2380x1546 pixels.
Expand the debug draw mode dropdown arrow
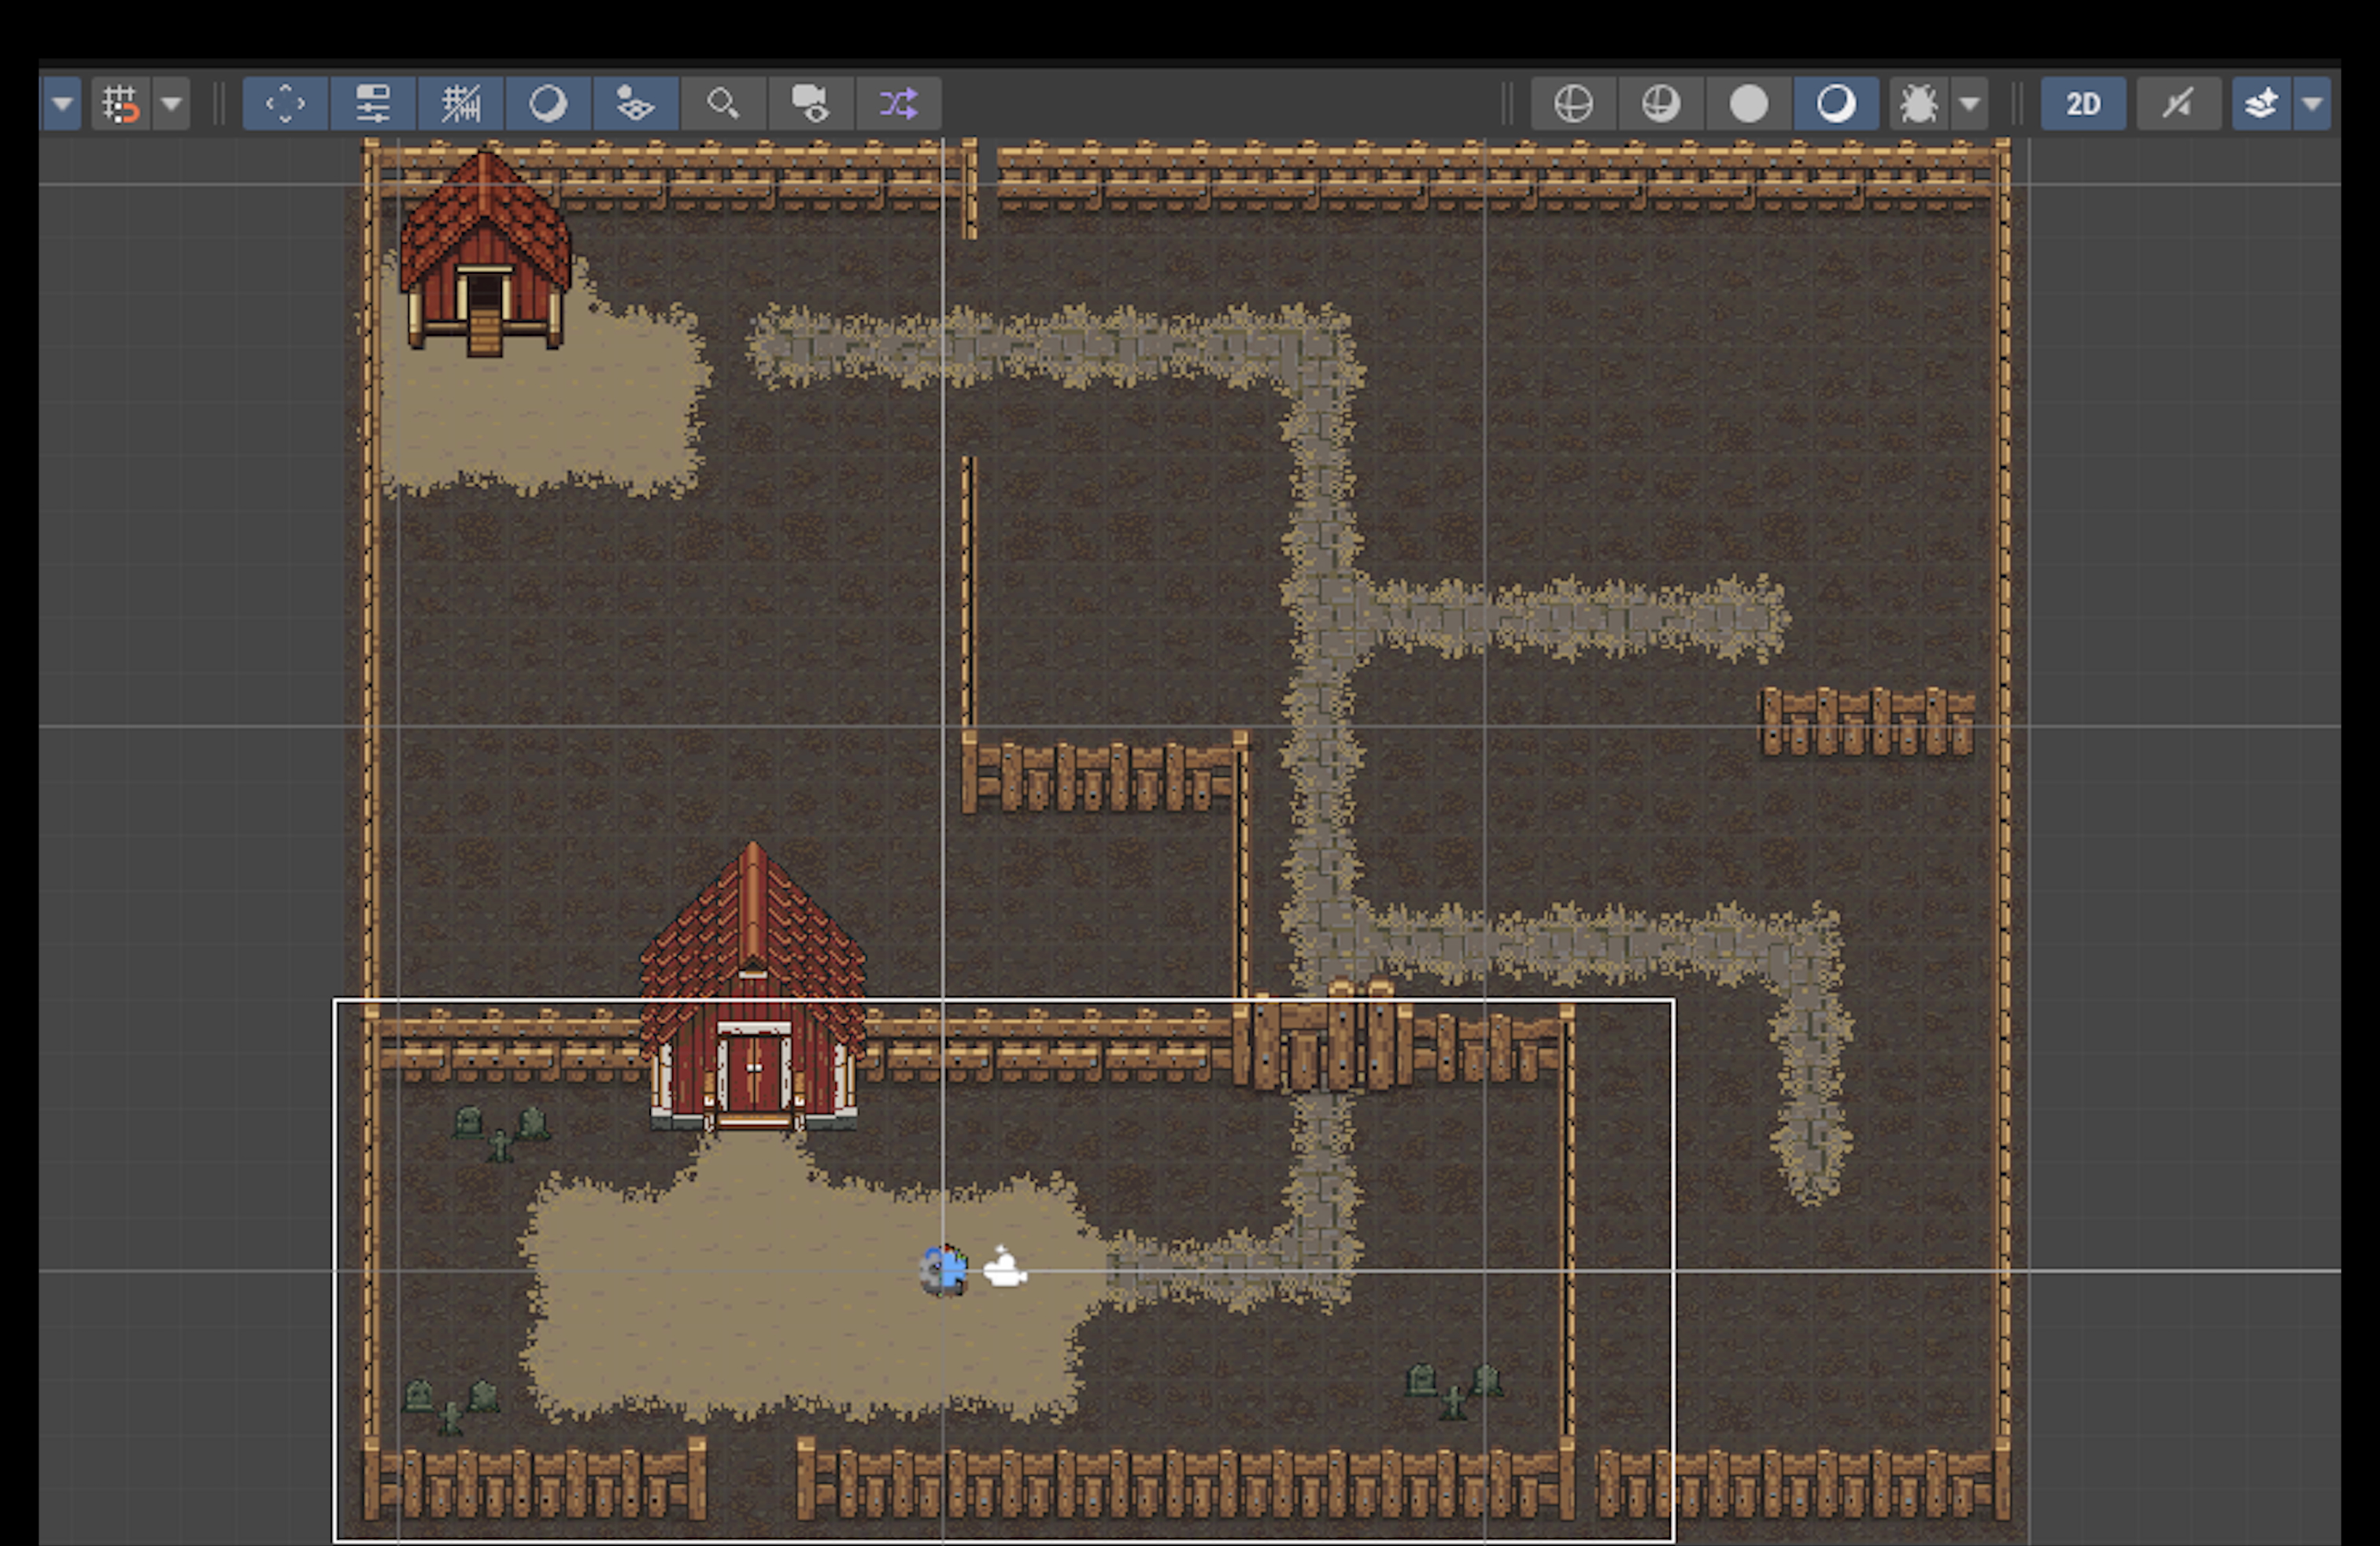point(1969,104)
